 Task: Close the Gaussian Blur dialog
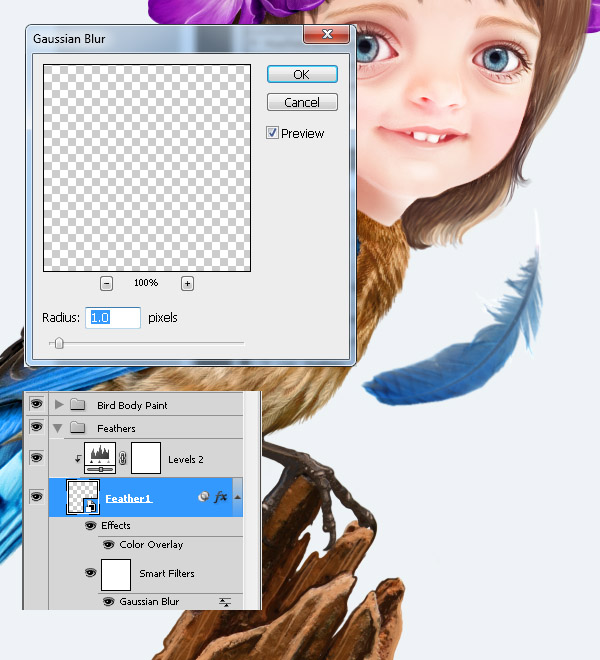[327, 35]
